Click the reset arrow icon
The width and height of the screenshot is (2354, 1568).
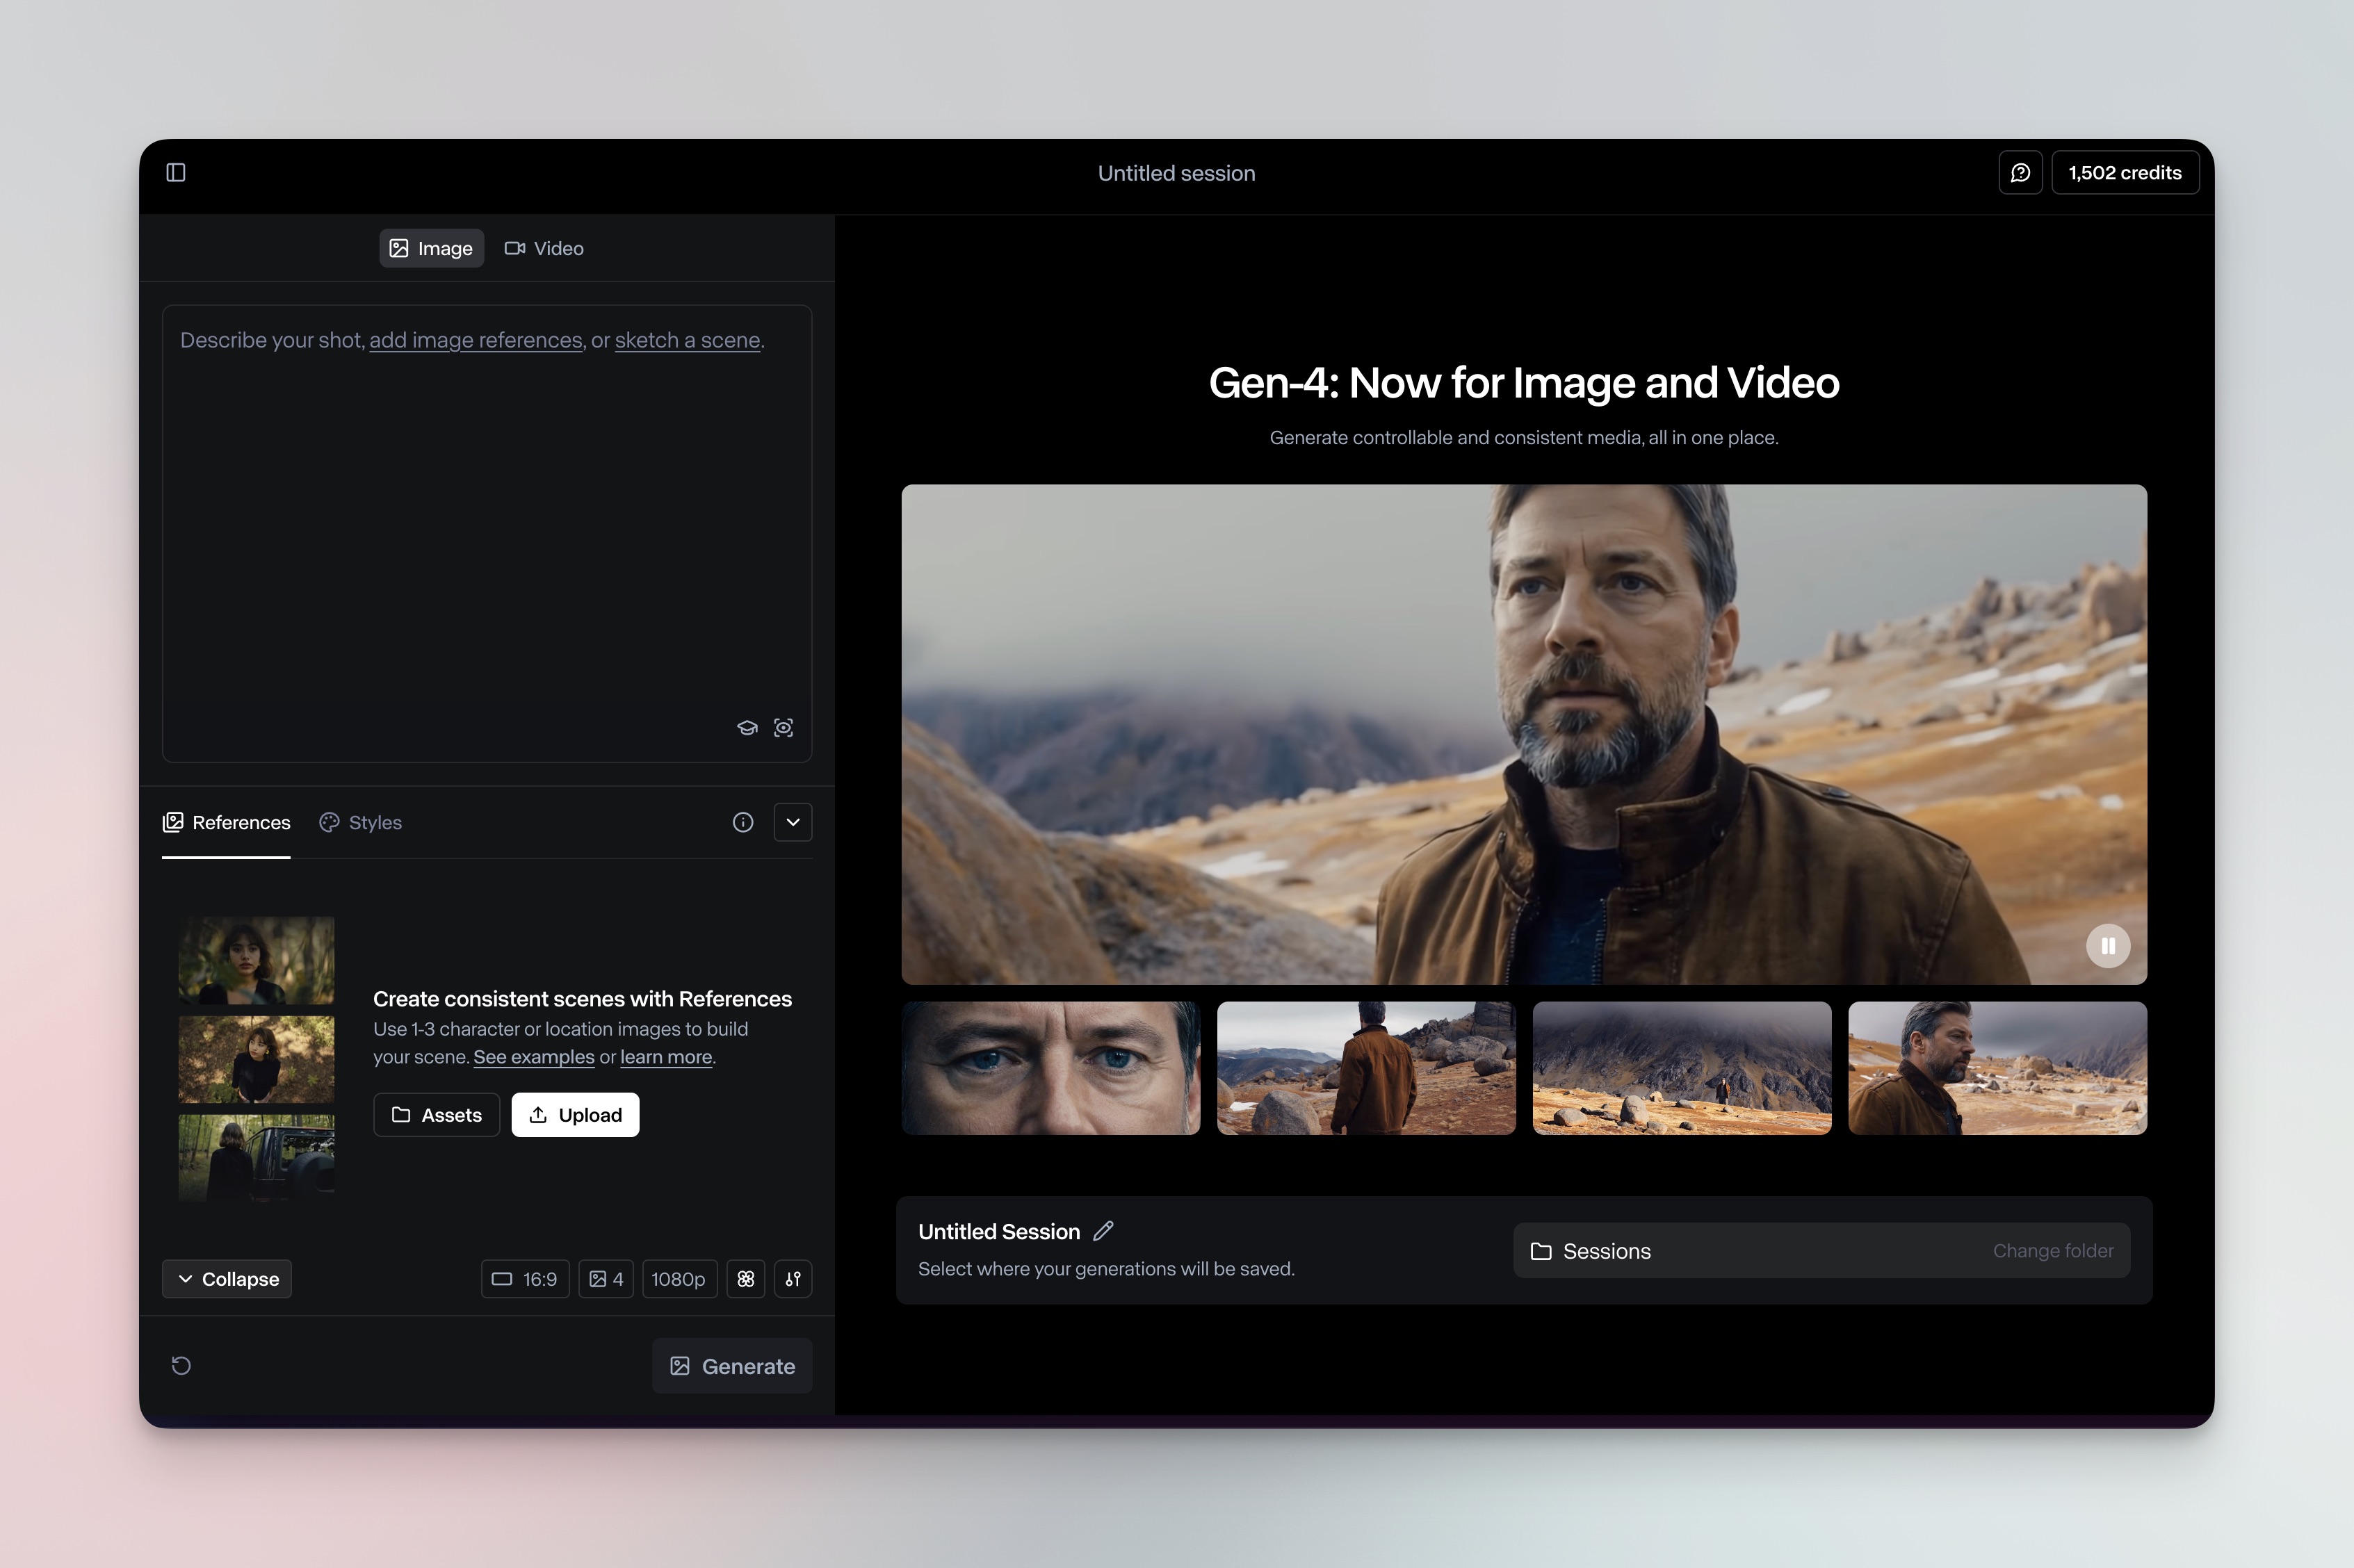[x=181, y=1366]
